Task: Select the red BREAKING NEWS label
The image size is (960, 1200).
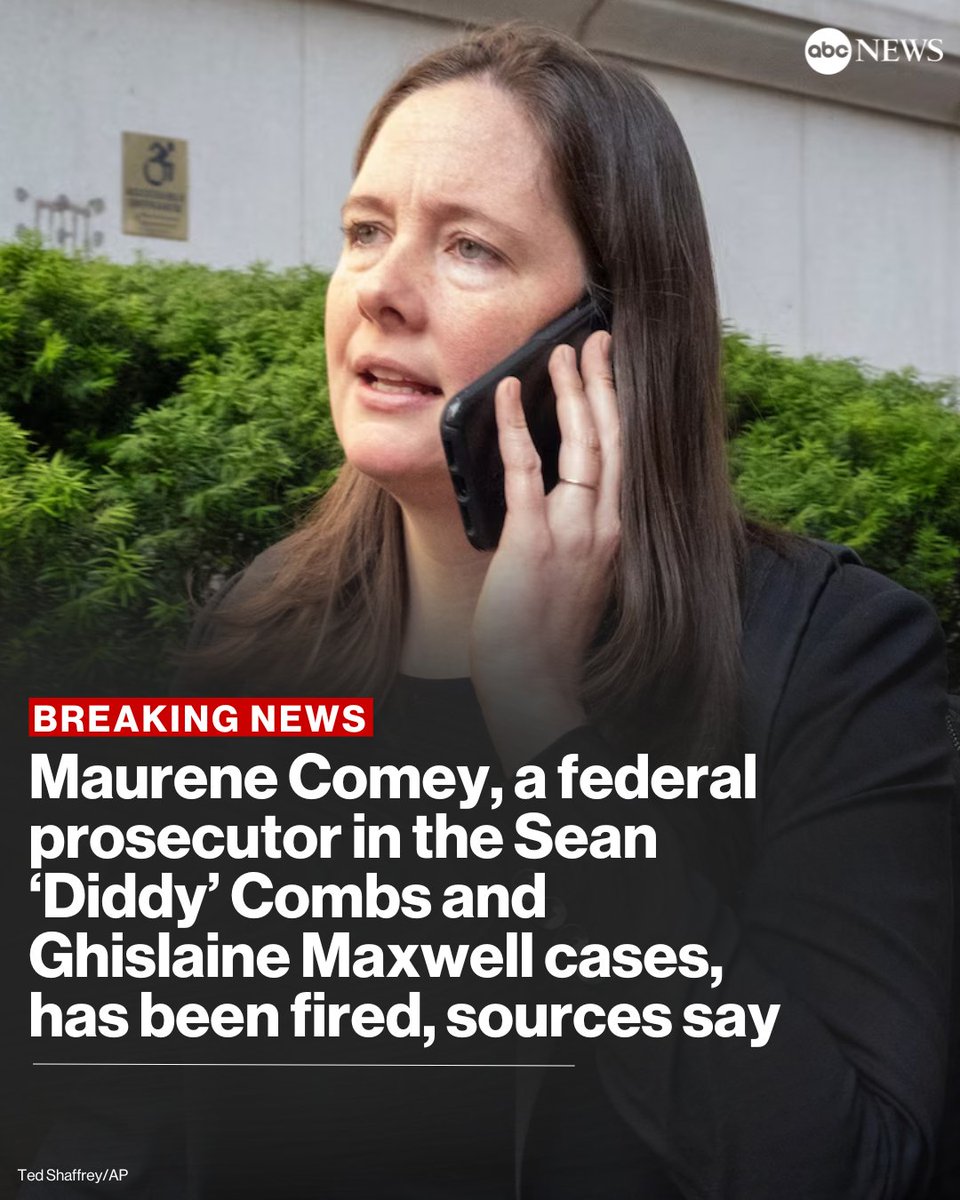Action: (202, 717)
